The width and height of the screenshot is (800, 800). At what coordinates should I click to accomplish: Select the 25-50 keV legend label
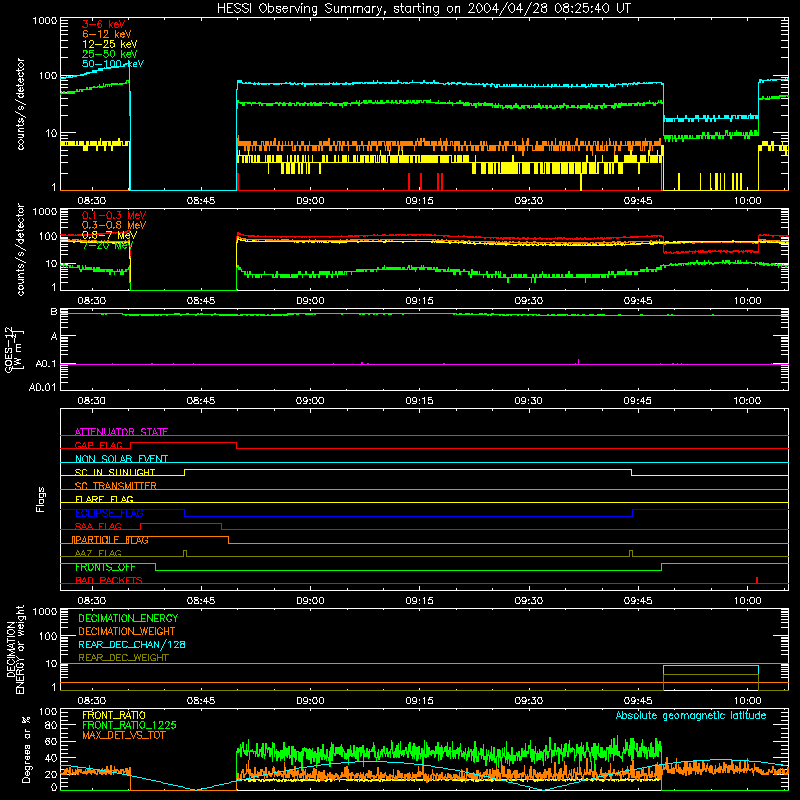point(110,54)
